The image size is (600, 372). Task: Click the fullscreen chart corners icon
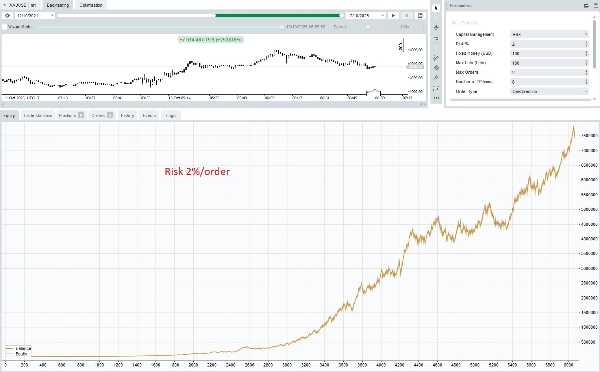coord(436,88)
